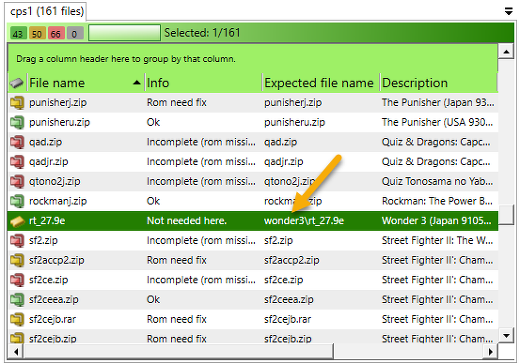Click yellow icon of punisherj.zip
The width and height of the screenshot is (520, 364).
[x=17, y=102]
